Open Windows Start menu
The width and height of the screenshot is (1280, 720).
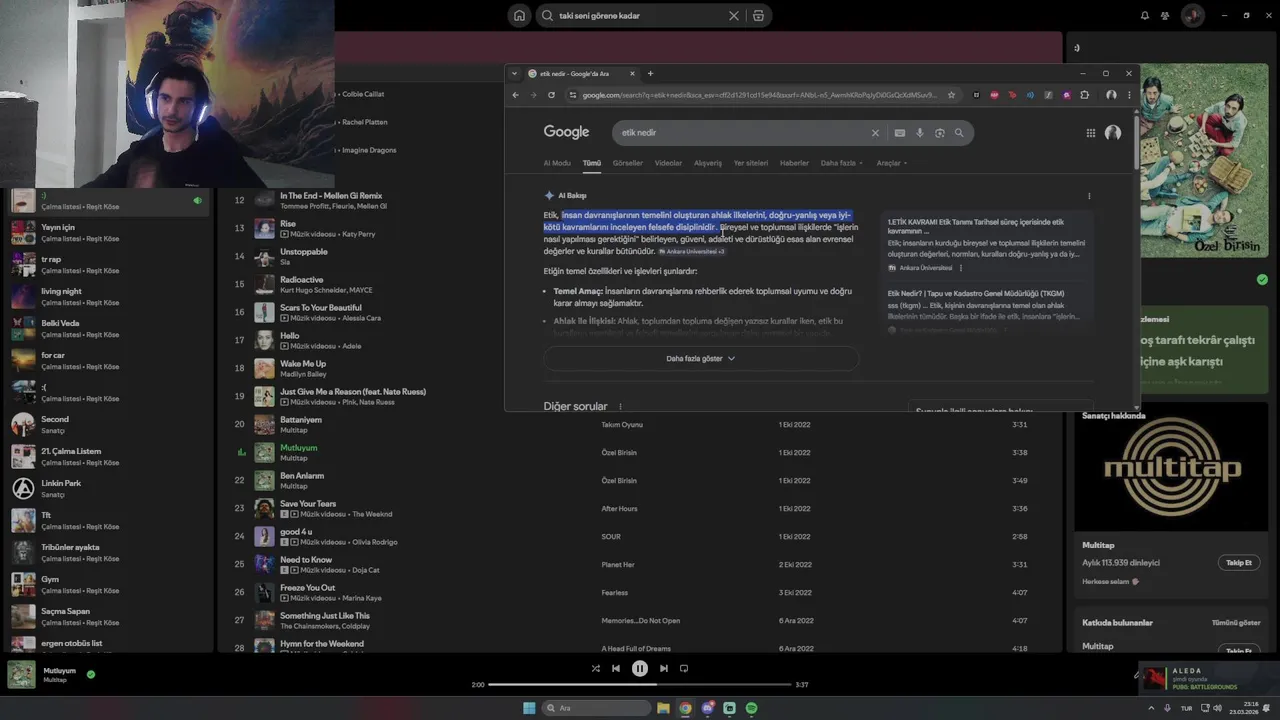529,708
